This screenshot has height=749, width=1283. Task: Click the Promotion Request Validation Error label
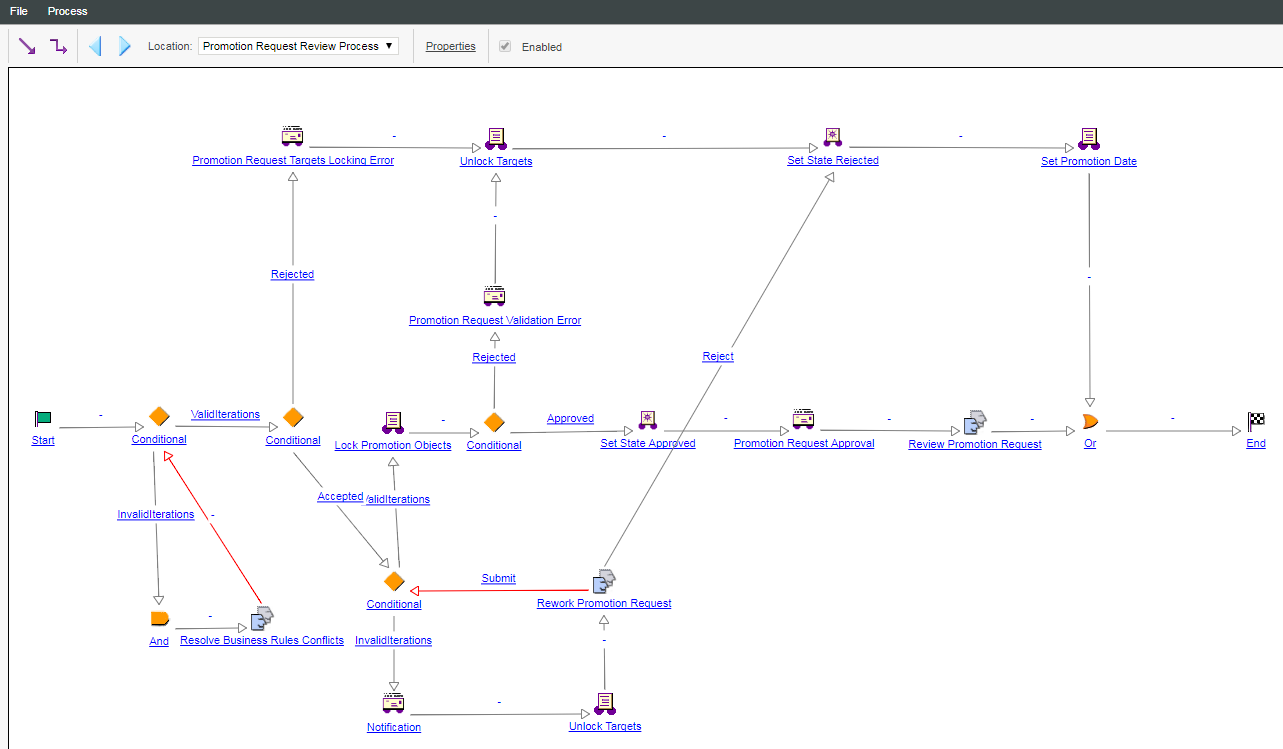tap(495, 320)
